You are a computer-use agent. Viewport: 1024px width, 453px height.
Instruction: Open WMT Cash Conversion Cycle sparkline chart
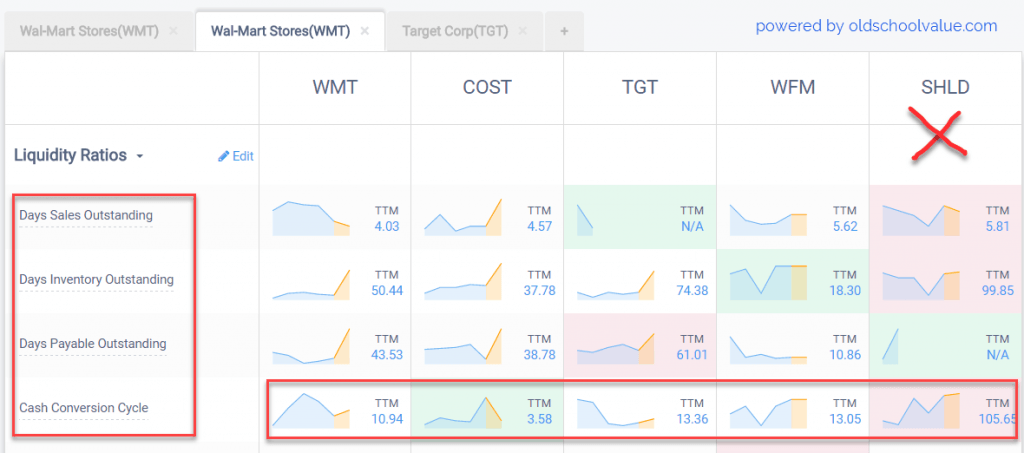coord(311,410)
